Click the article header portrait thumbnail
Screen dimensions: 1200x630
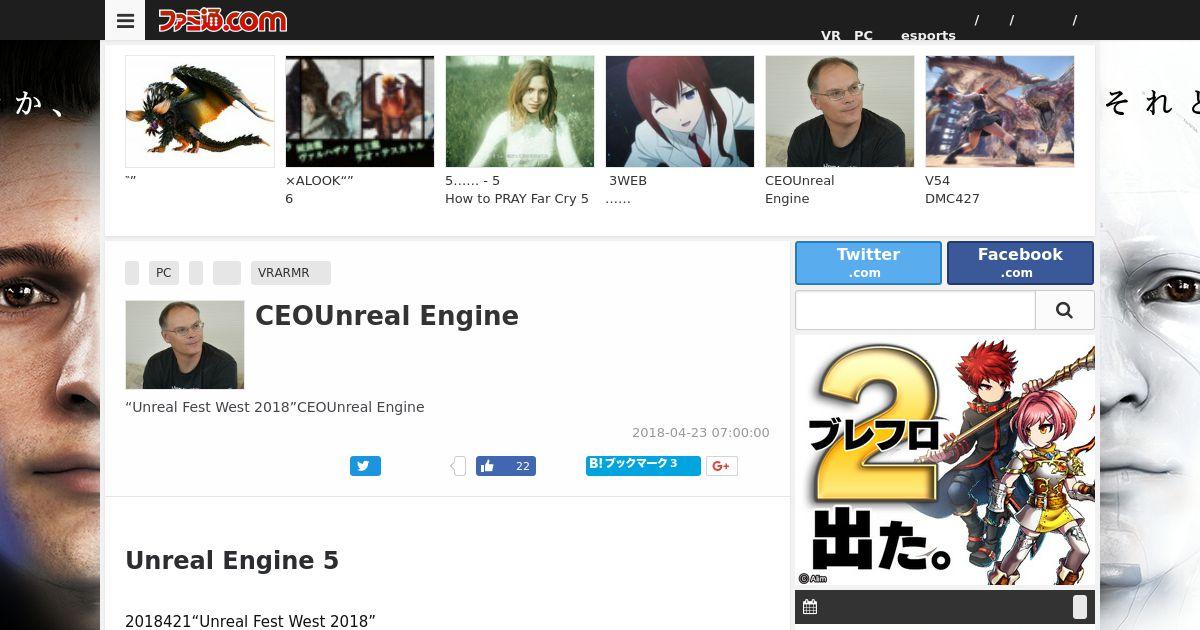pyautogui.click(x=185, y=345)
